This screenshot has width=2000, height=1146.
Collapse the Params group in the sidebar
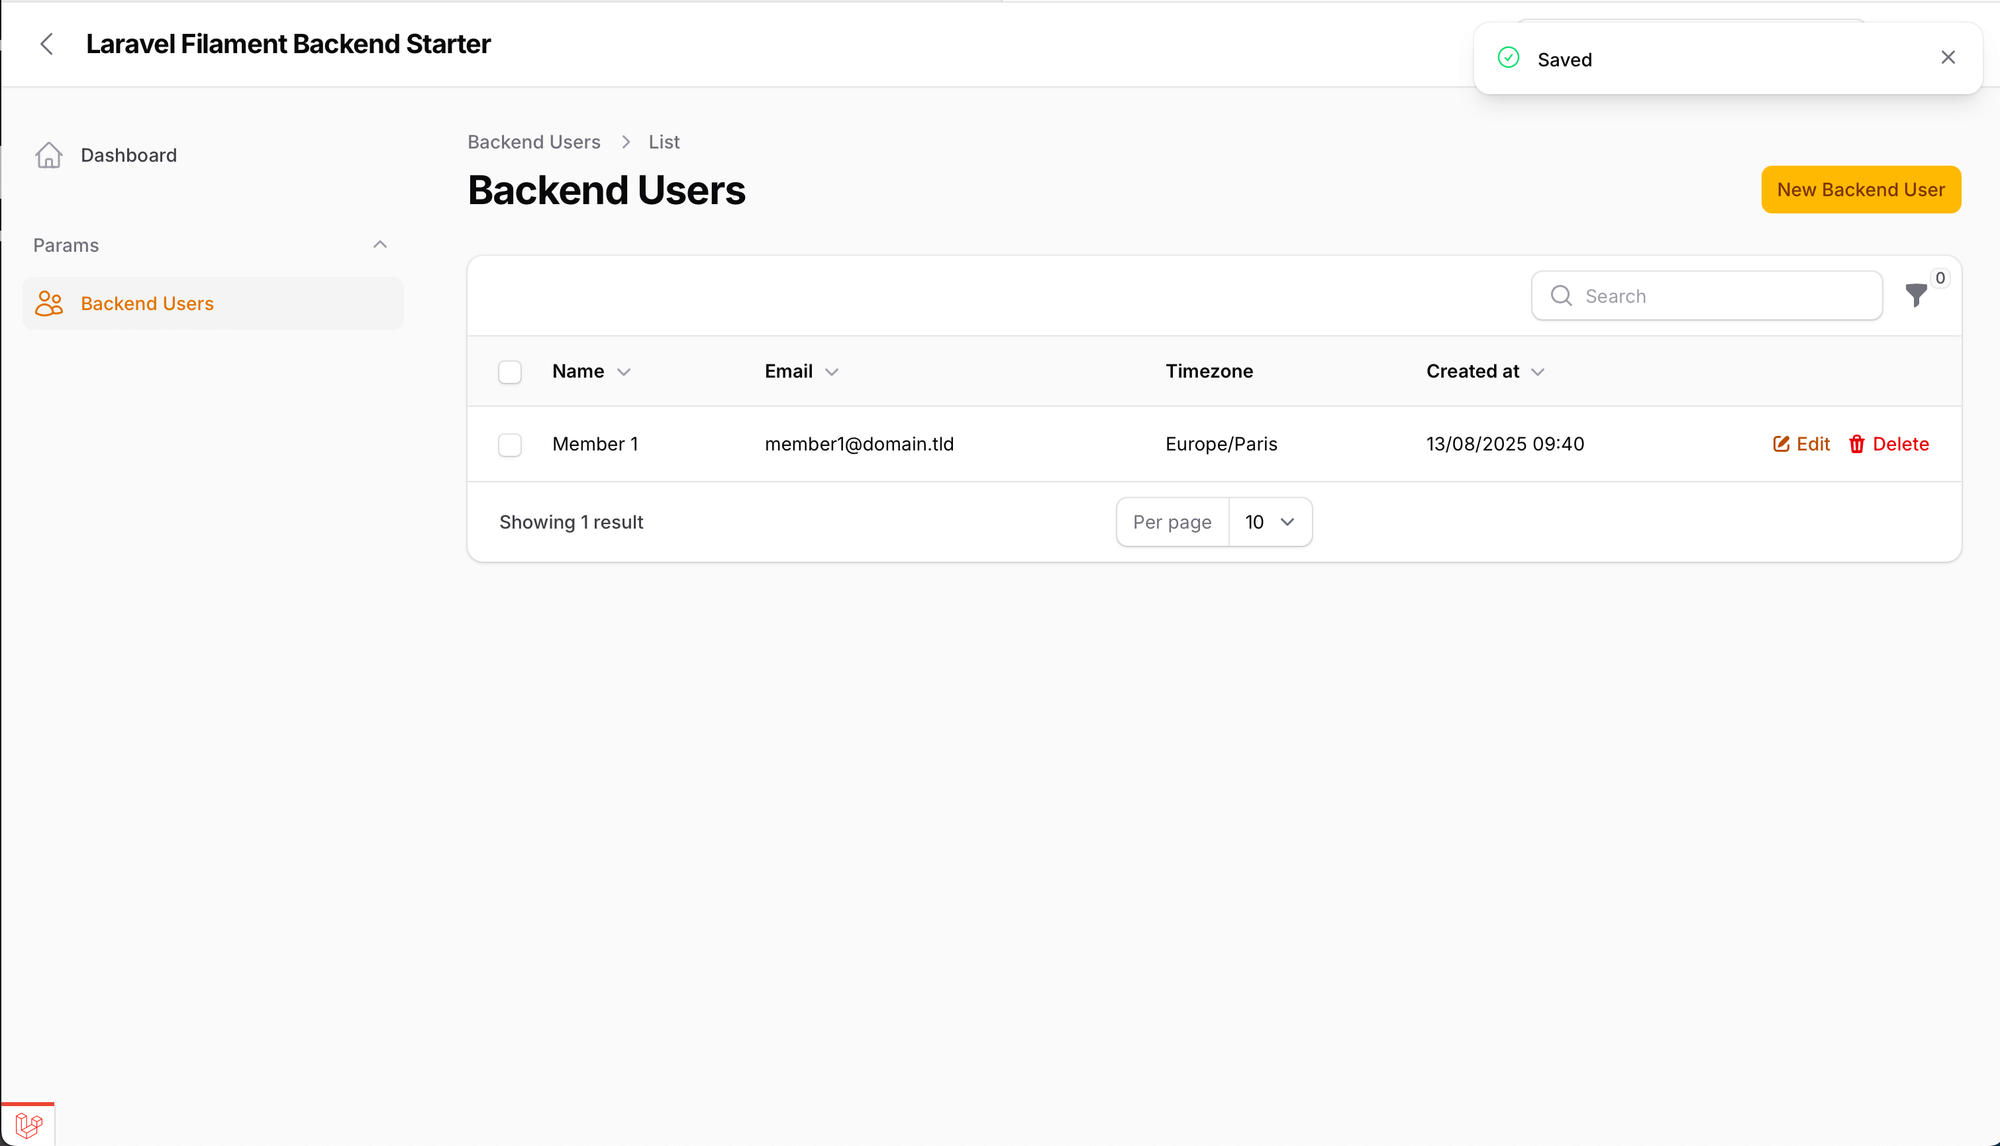coord(379,244)
